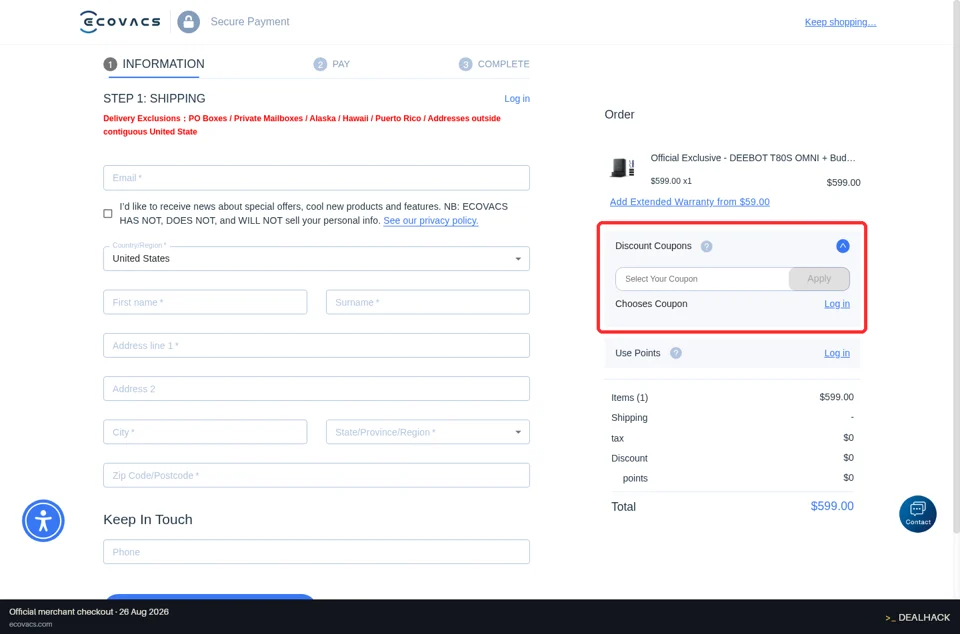This screenshot has width=960, height=634.
Task: Click the ECOVACS logo
Action: click(x=120, y=22)
